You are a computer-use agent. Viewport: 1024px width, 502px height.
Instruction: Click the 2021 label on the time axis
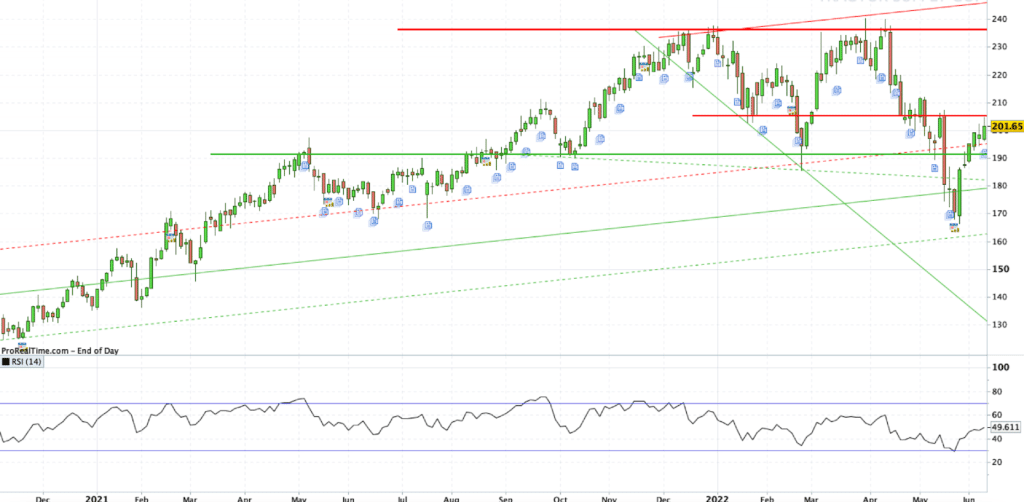pyautogui.click(x=97, y=495)
